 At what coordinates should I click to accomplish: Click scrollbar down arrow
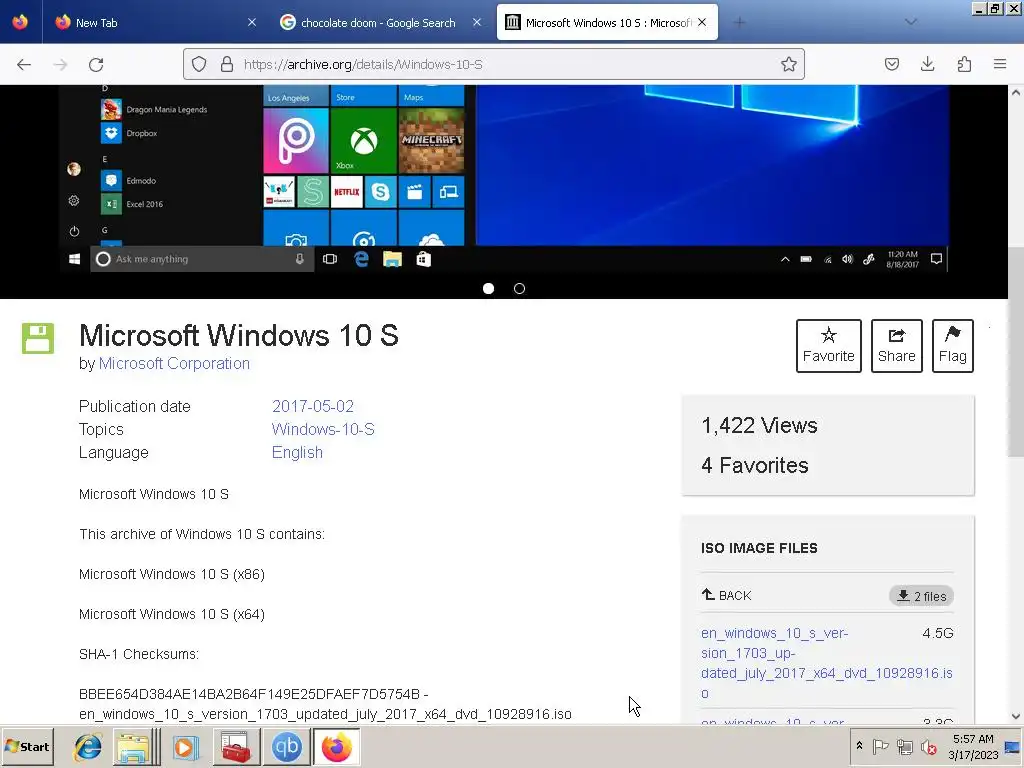[1016, 716]
